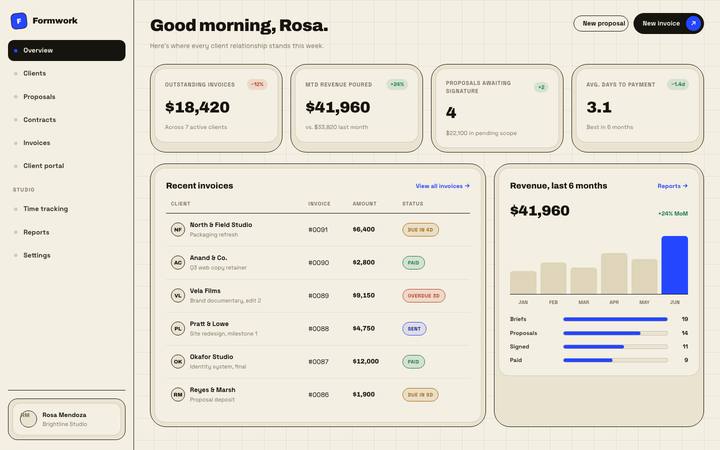Follow the View all invoices link
The width and height of the screenshot is (720, 450).
click(x=442, y=186)
